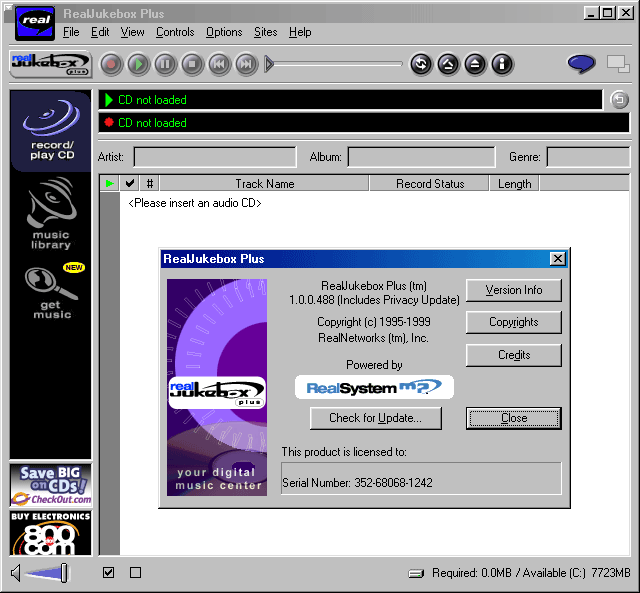Click the volume slider handle
Screen dimensions: 640x593
tap(64, 573)
